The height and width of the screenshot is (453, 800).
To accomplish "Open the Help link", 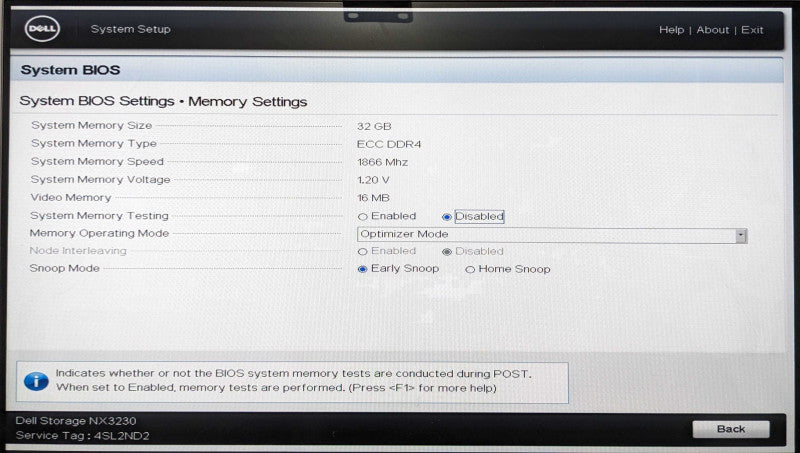I will (x=671, y=30).
